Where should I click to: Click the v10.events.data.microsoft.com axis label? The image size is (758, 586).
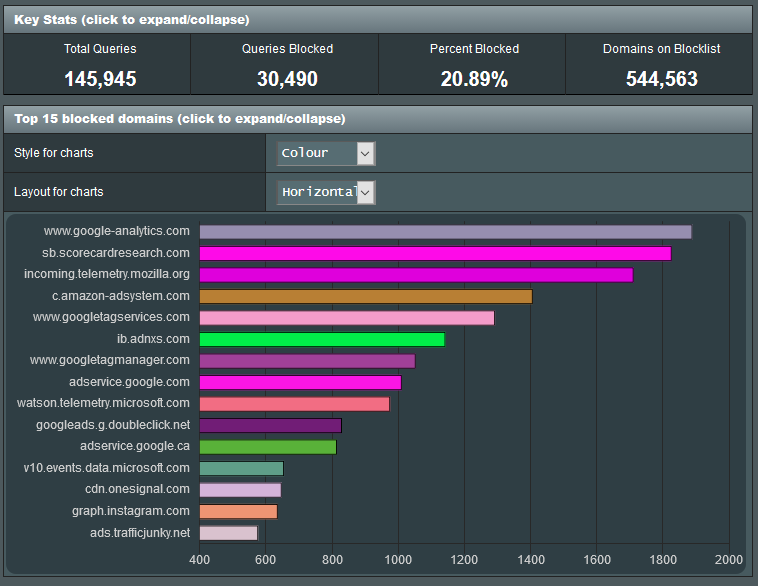click(106, 468)
